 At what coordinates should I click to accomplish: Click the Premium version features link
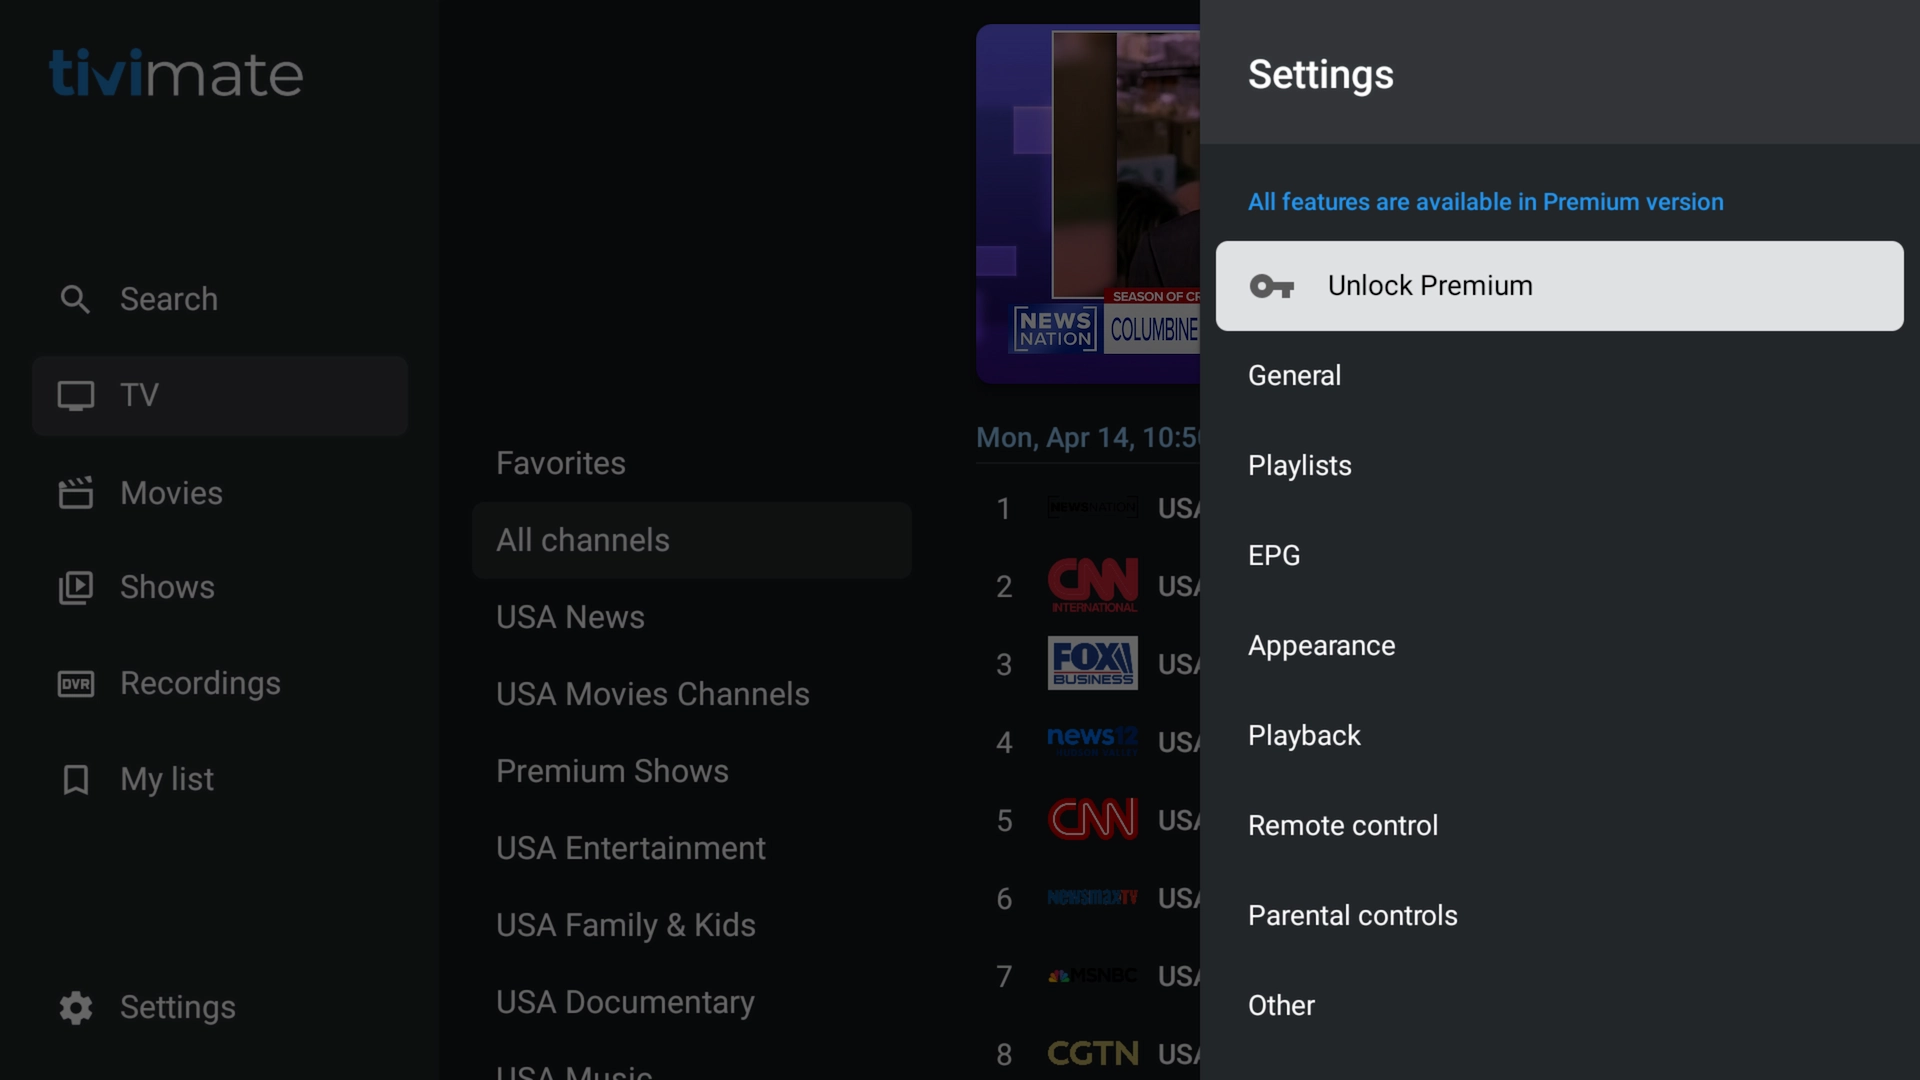(1485, 202)
